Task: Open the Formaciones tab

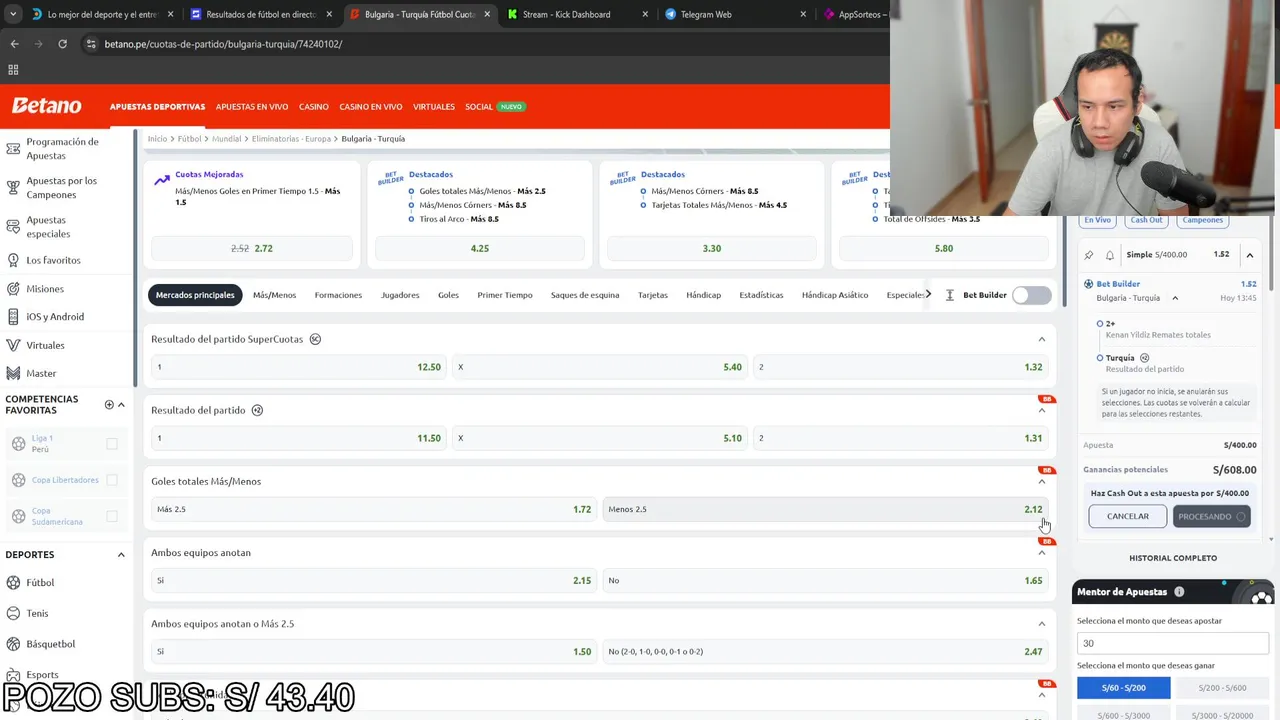Action: point(338,295)
